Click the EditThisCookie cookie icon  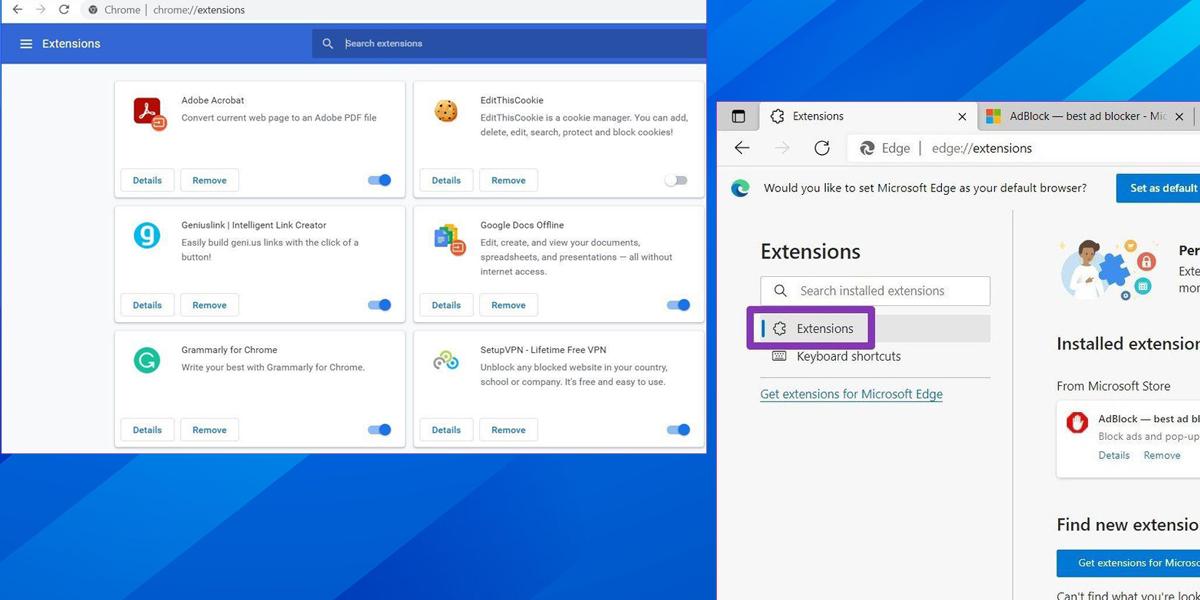446,111
